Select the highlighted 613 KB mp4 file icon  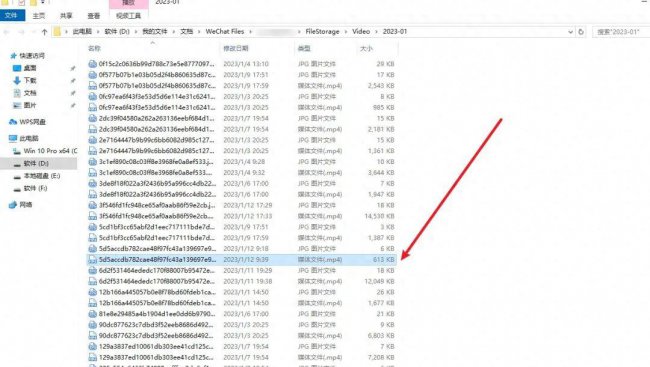[92, 260]
